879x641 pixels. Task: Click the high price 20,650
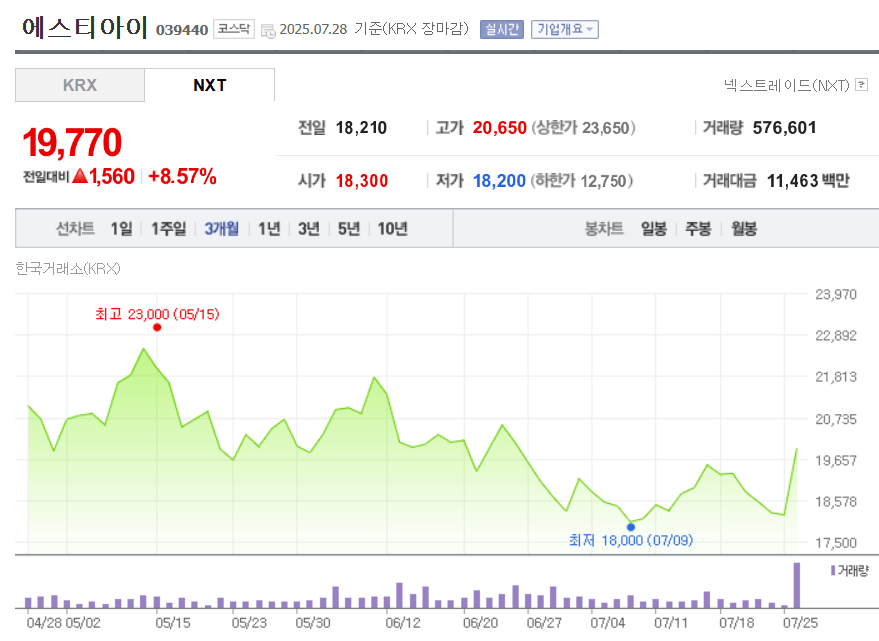click(499, 128)
